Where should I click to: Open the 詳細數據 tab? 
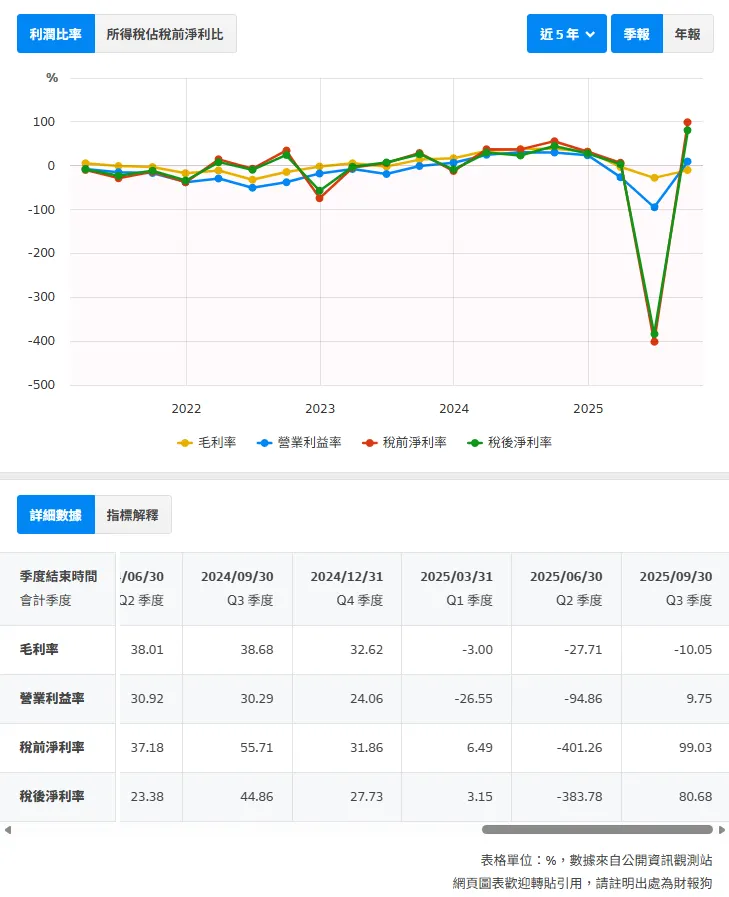click(x=56, y=514)
